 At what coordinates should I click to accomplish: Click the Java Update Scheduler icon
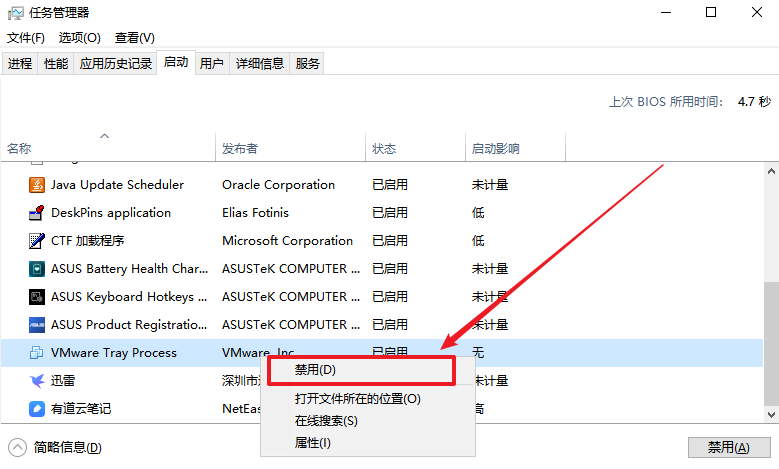coord(36,185)
